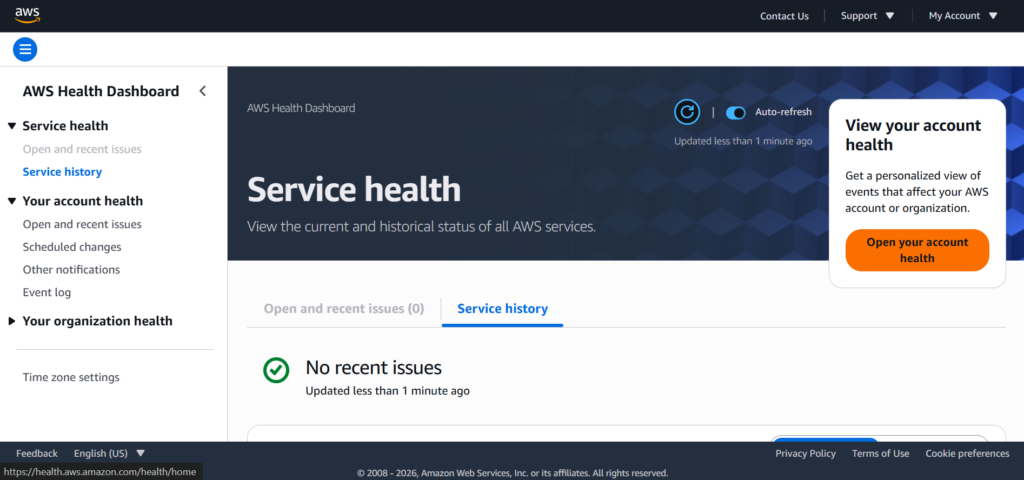Open the My Account dropdown

click(x=963, y=16)
